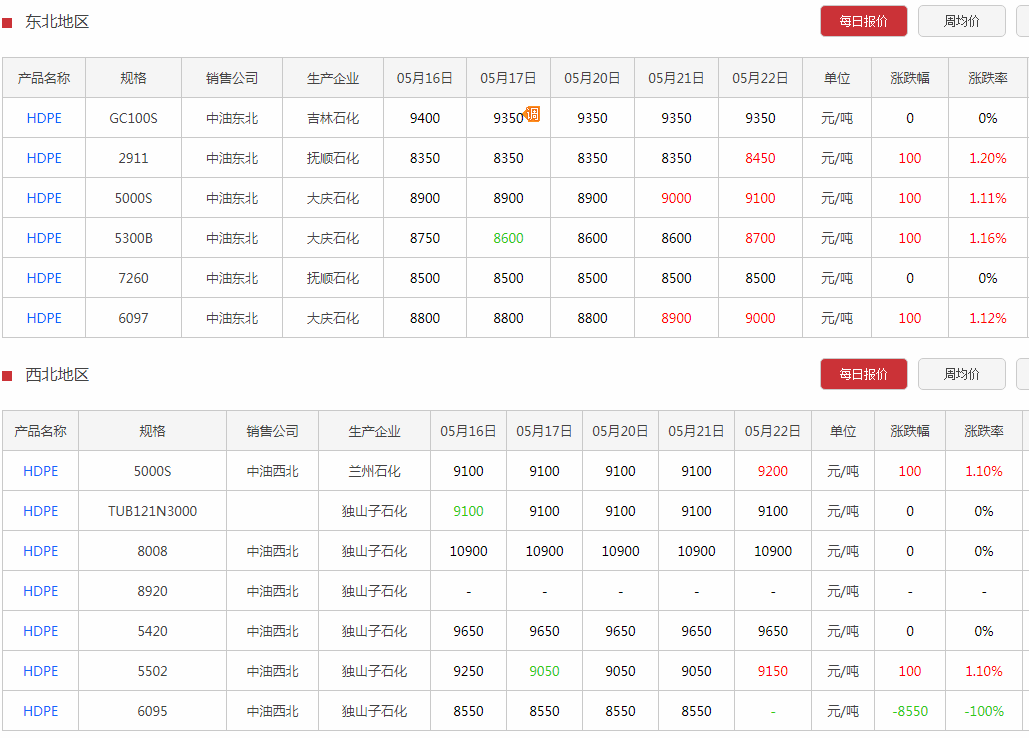The image size is (1029, 738).
Task: Click 10900 under 05月16日 in 8008 row
Action: click(469, 551)
